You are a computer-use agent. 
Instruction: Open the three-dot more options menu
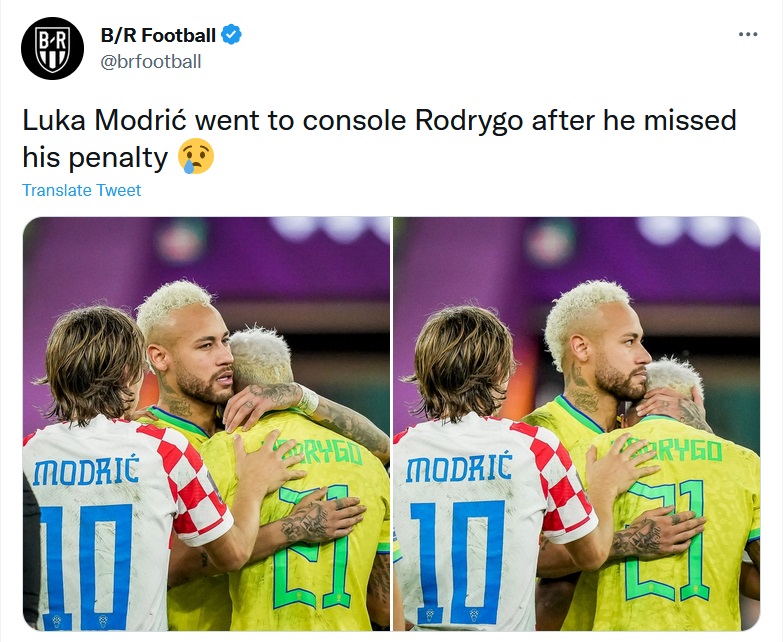[747, 35]
